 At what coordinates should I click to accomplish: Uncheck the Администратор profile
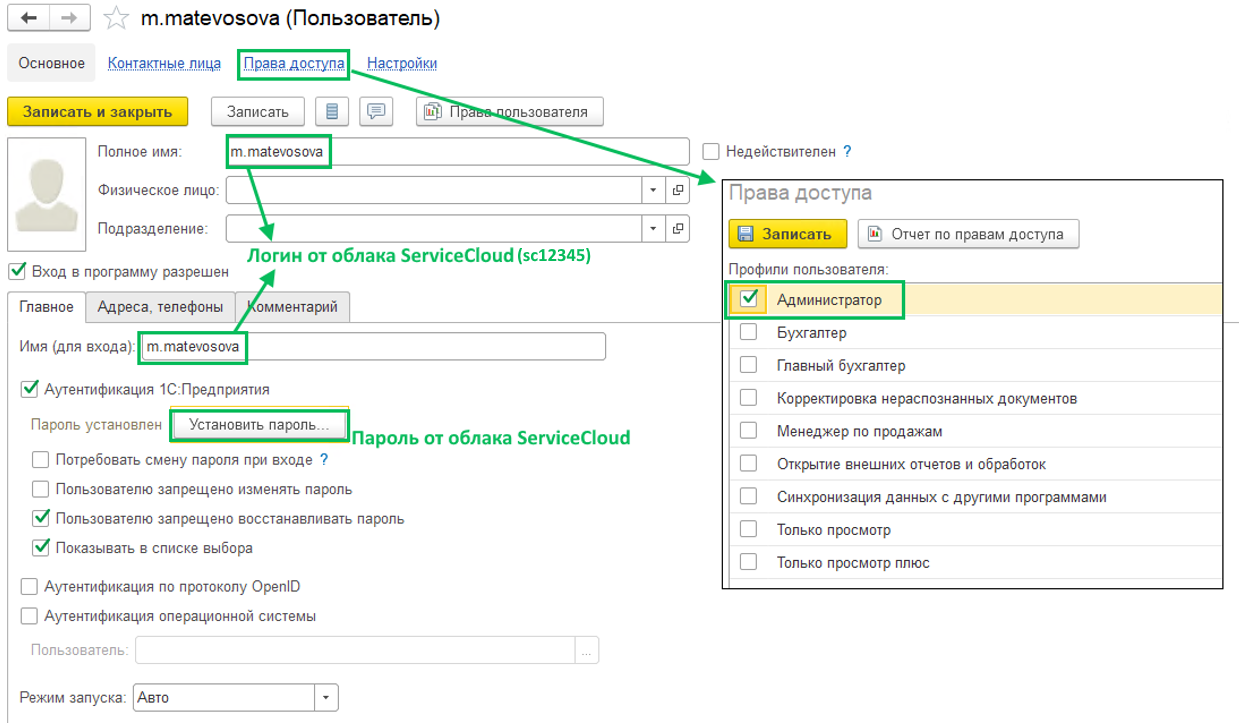[x=749, y=299]
